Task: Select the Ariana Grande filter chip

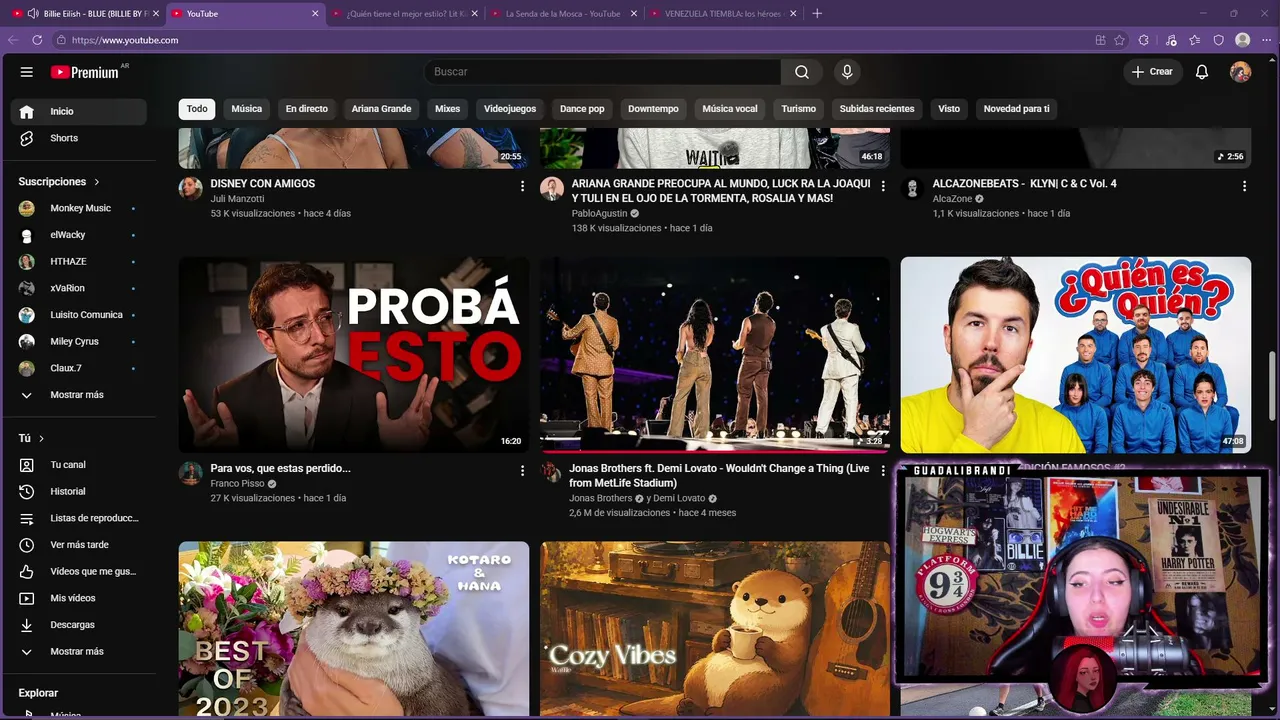Action: point(381,109)
